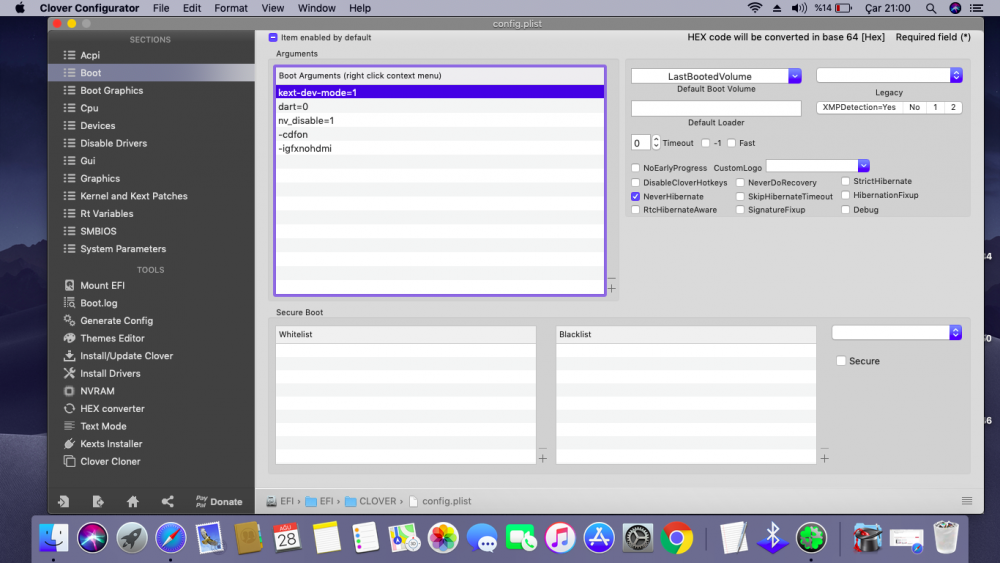Enable the Debug checkbox
Screen dimensions: 1000x563
[846, 210]
